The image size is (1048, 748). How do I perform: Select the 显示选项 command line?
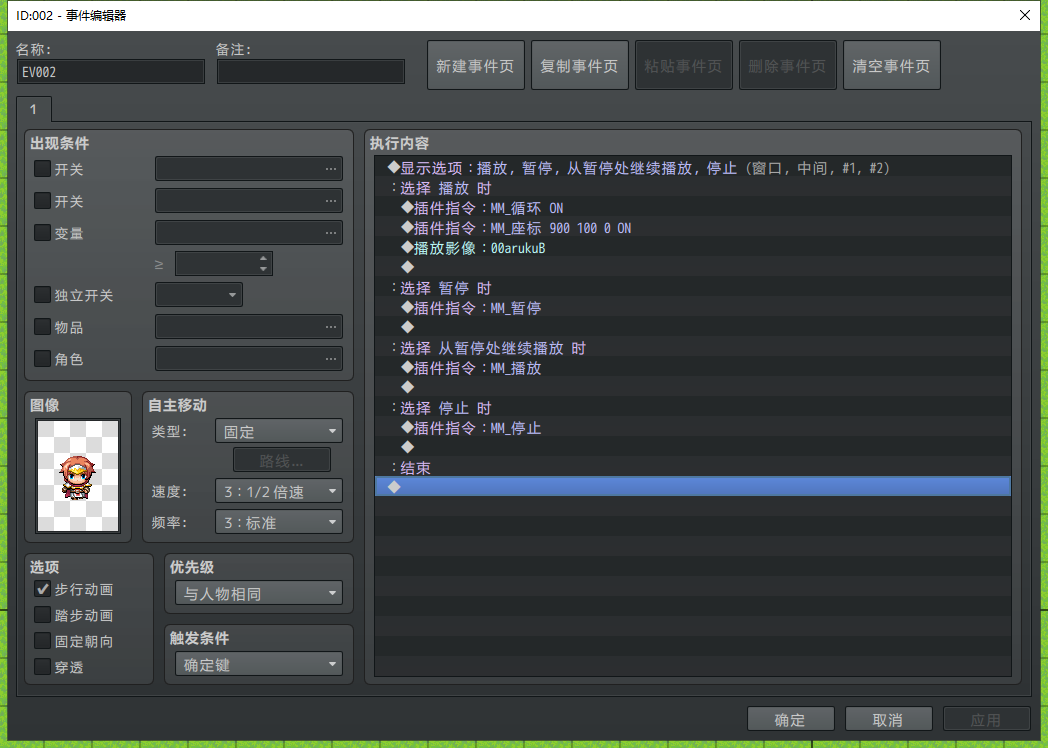[693, 168]
